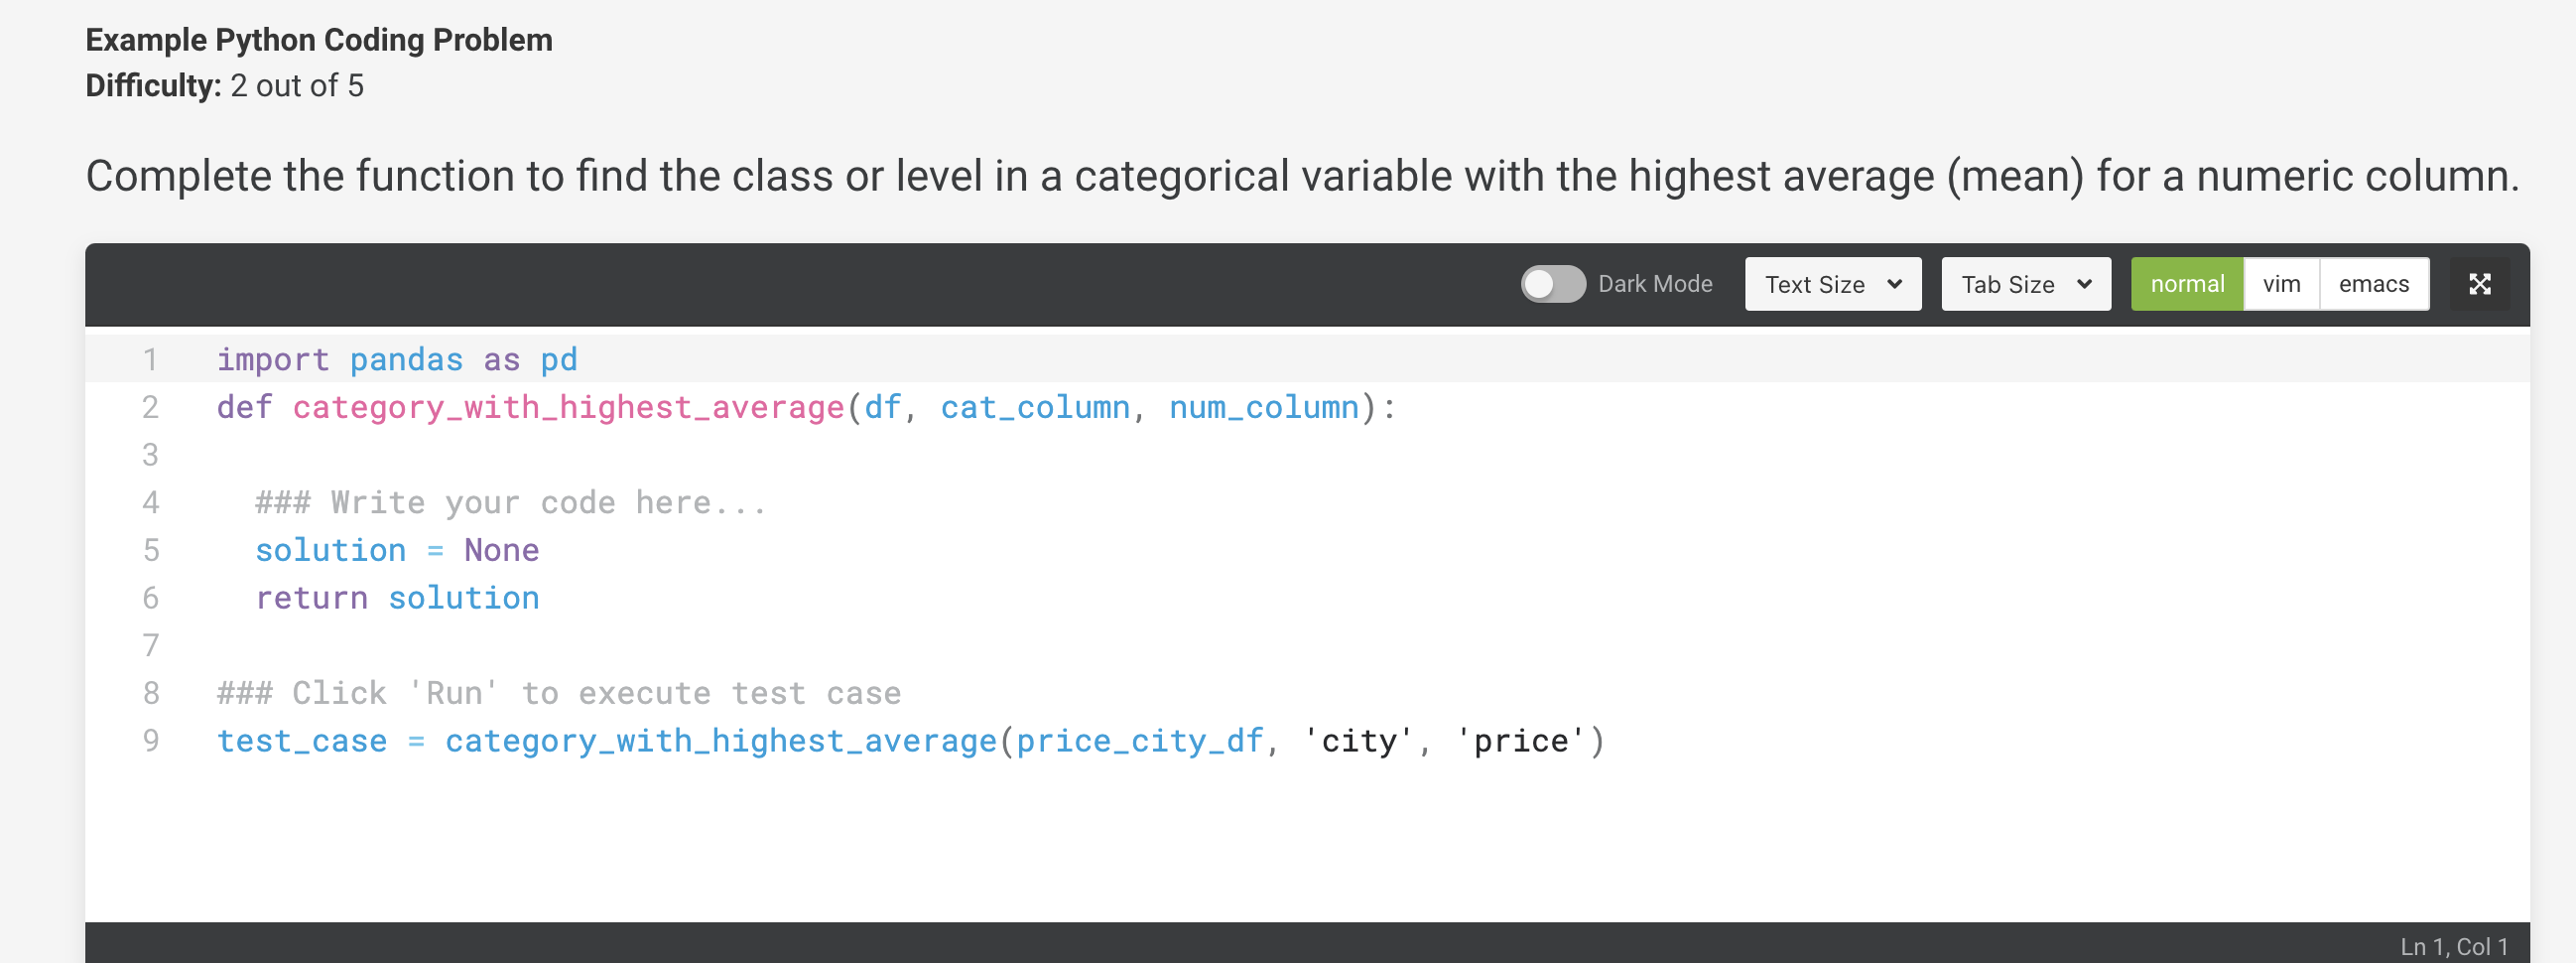Click empty line 3 in editor

coord(1300,455)
